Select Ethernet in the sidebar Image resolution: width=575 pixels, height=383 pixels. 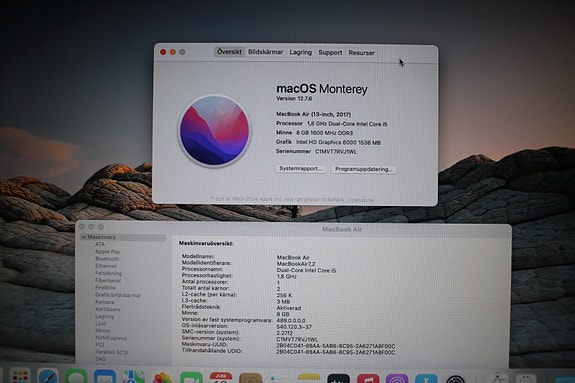pyautogui.click(x=106, y=266)
